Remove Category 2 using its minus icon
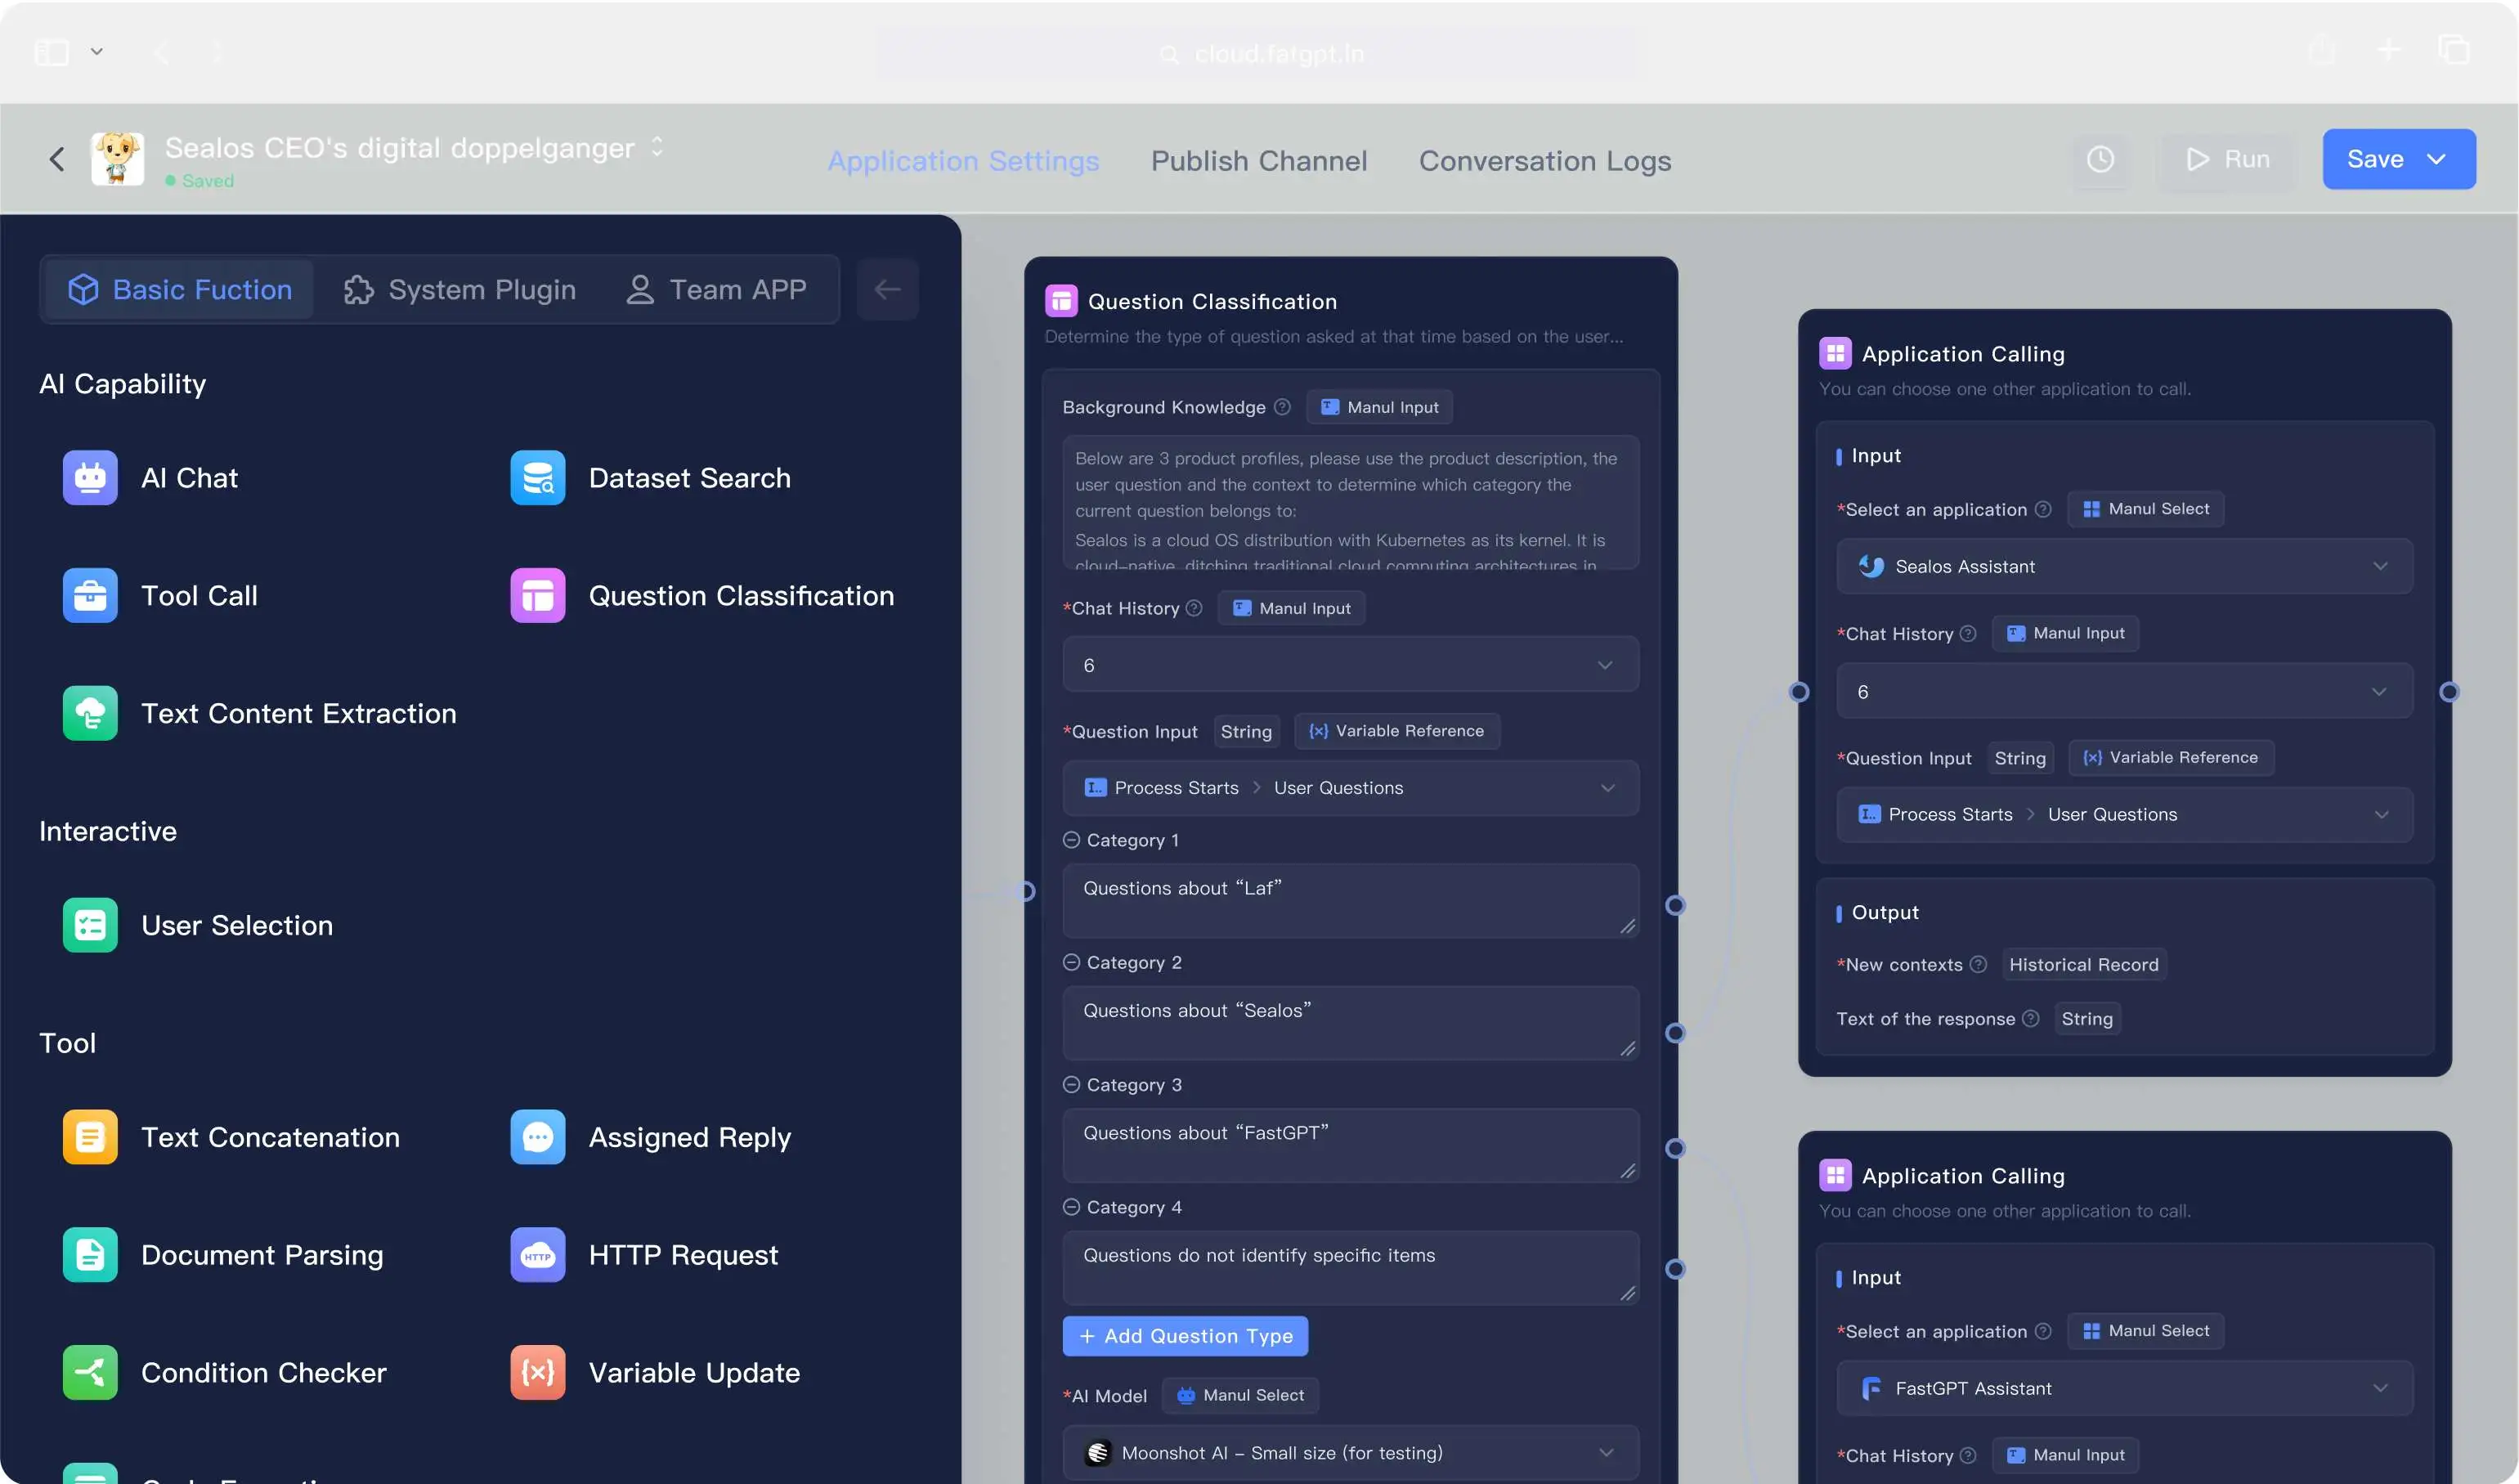Viewport: 2519px width, 1484px height. tap(1071, 962)
